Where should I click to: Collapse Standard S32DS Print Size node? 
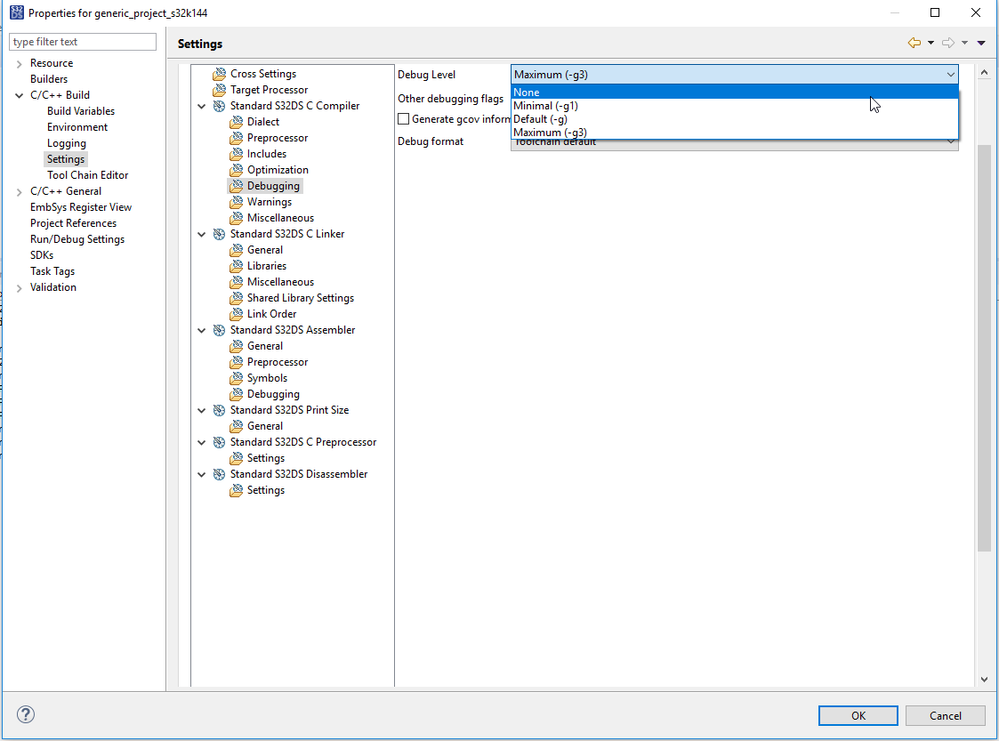point(202,411)
